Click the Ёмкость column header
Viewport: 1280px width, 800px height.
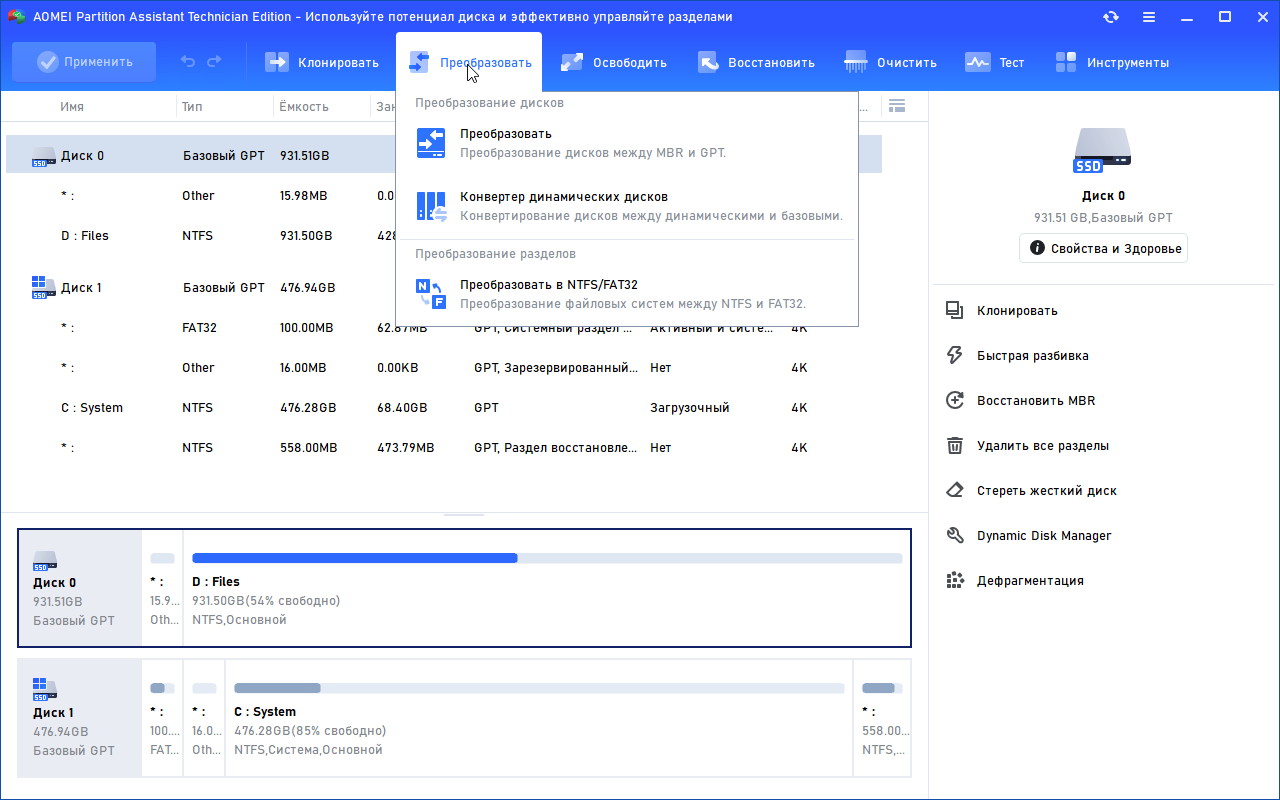click(x=304, y=106)
